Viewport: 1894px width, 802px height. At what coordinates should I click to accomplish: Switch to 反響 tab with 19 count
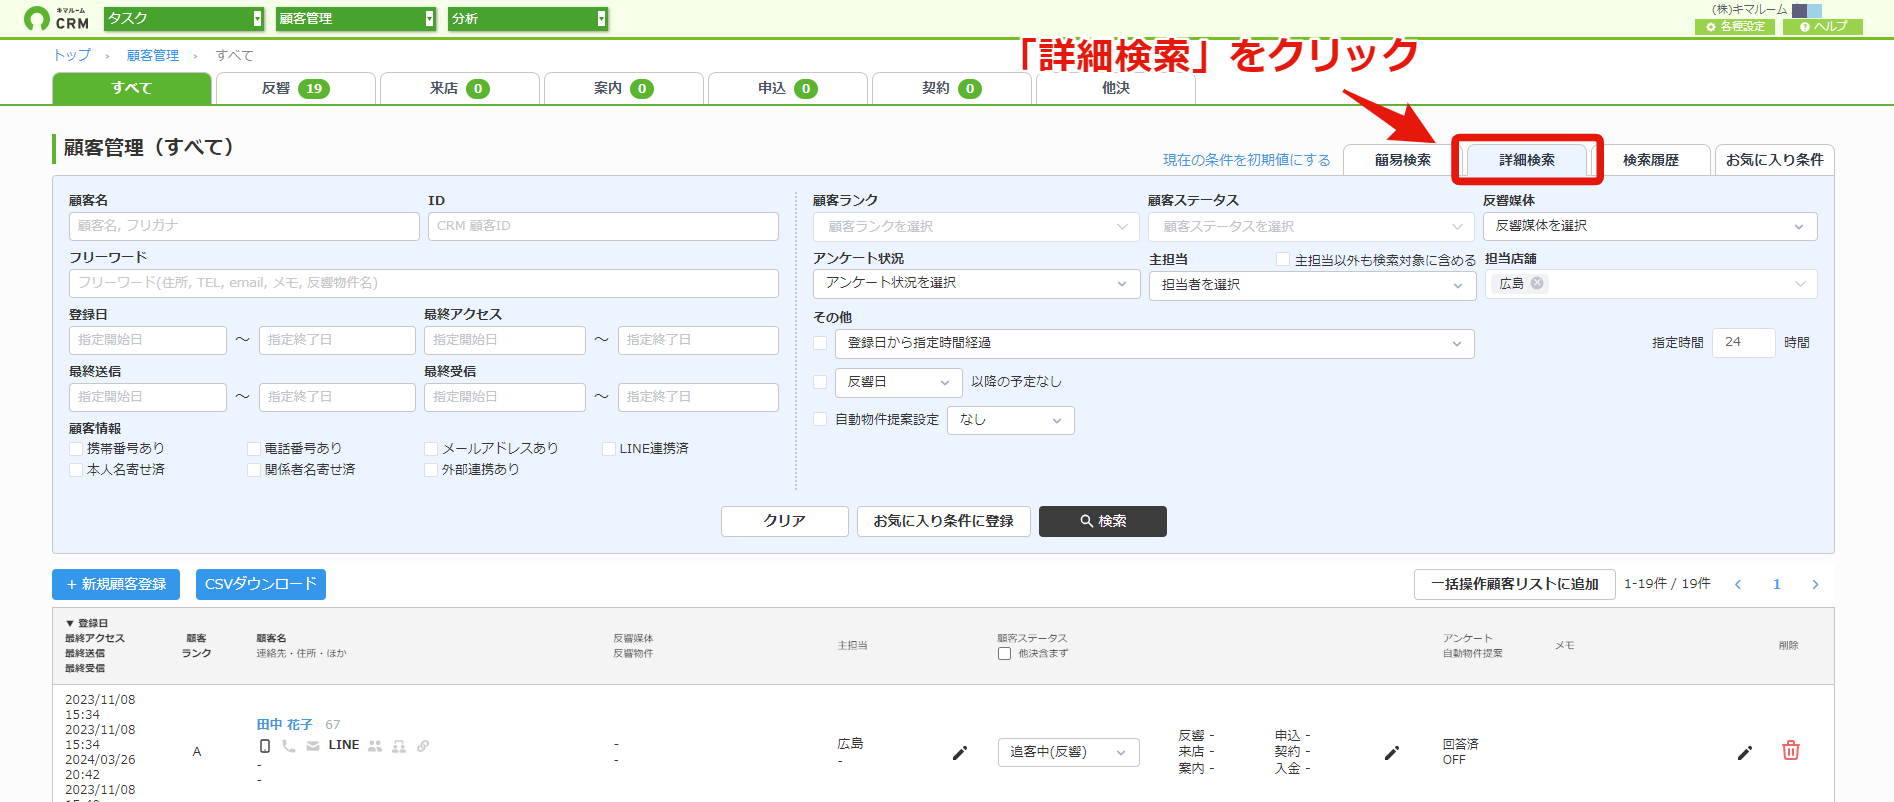click(296, 88)
